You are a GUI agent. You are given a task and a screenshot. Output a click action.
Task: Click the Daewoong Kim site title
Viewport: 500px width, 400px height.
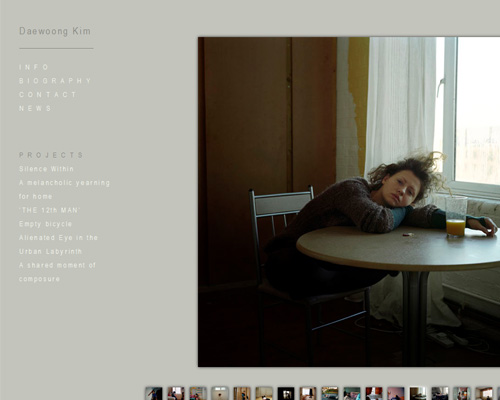tap(55, 31)
